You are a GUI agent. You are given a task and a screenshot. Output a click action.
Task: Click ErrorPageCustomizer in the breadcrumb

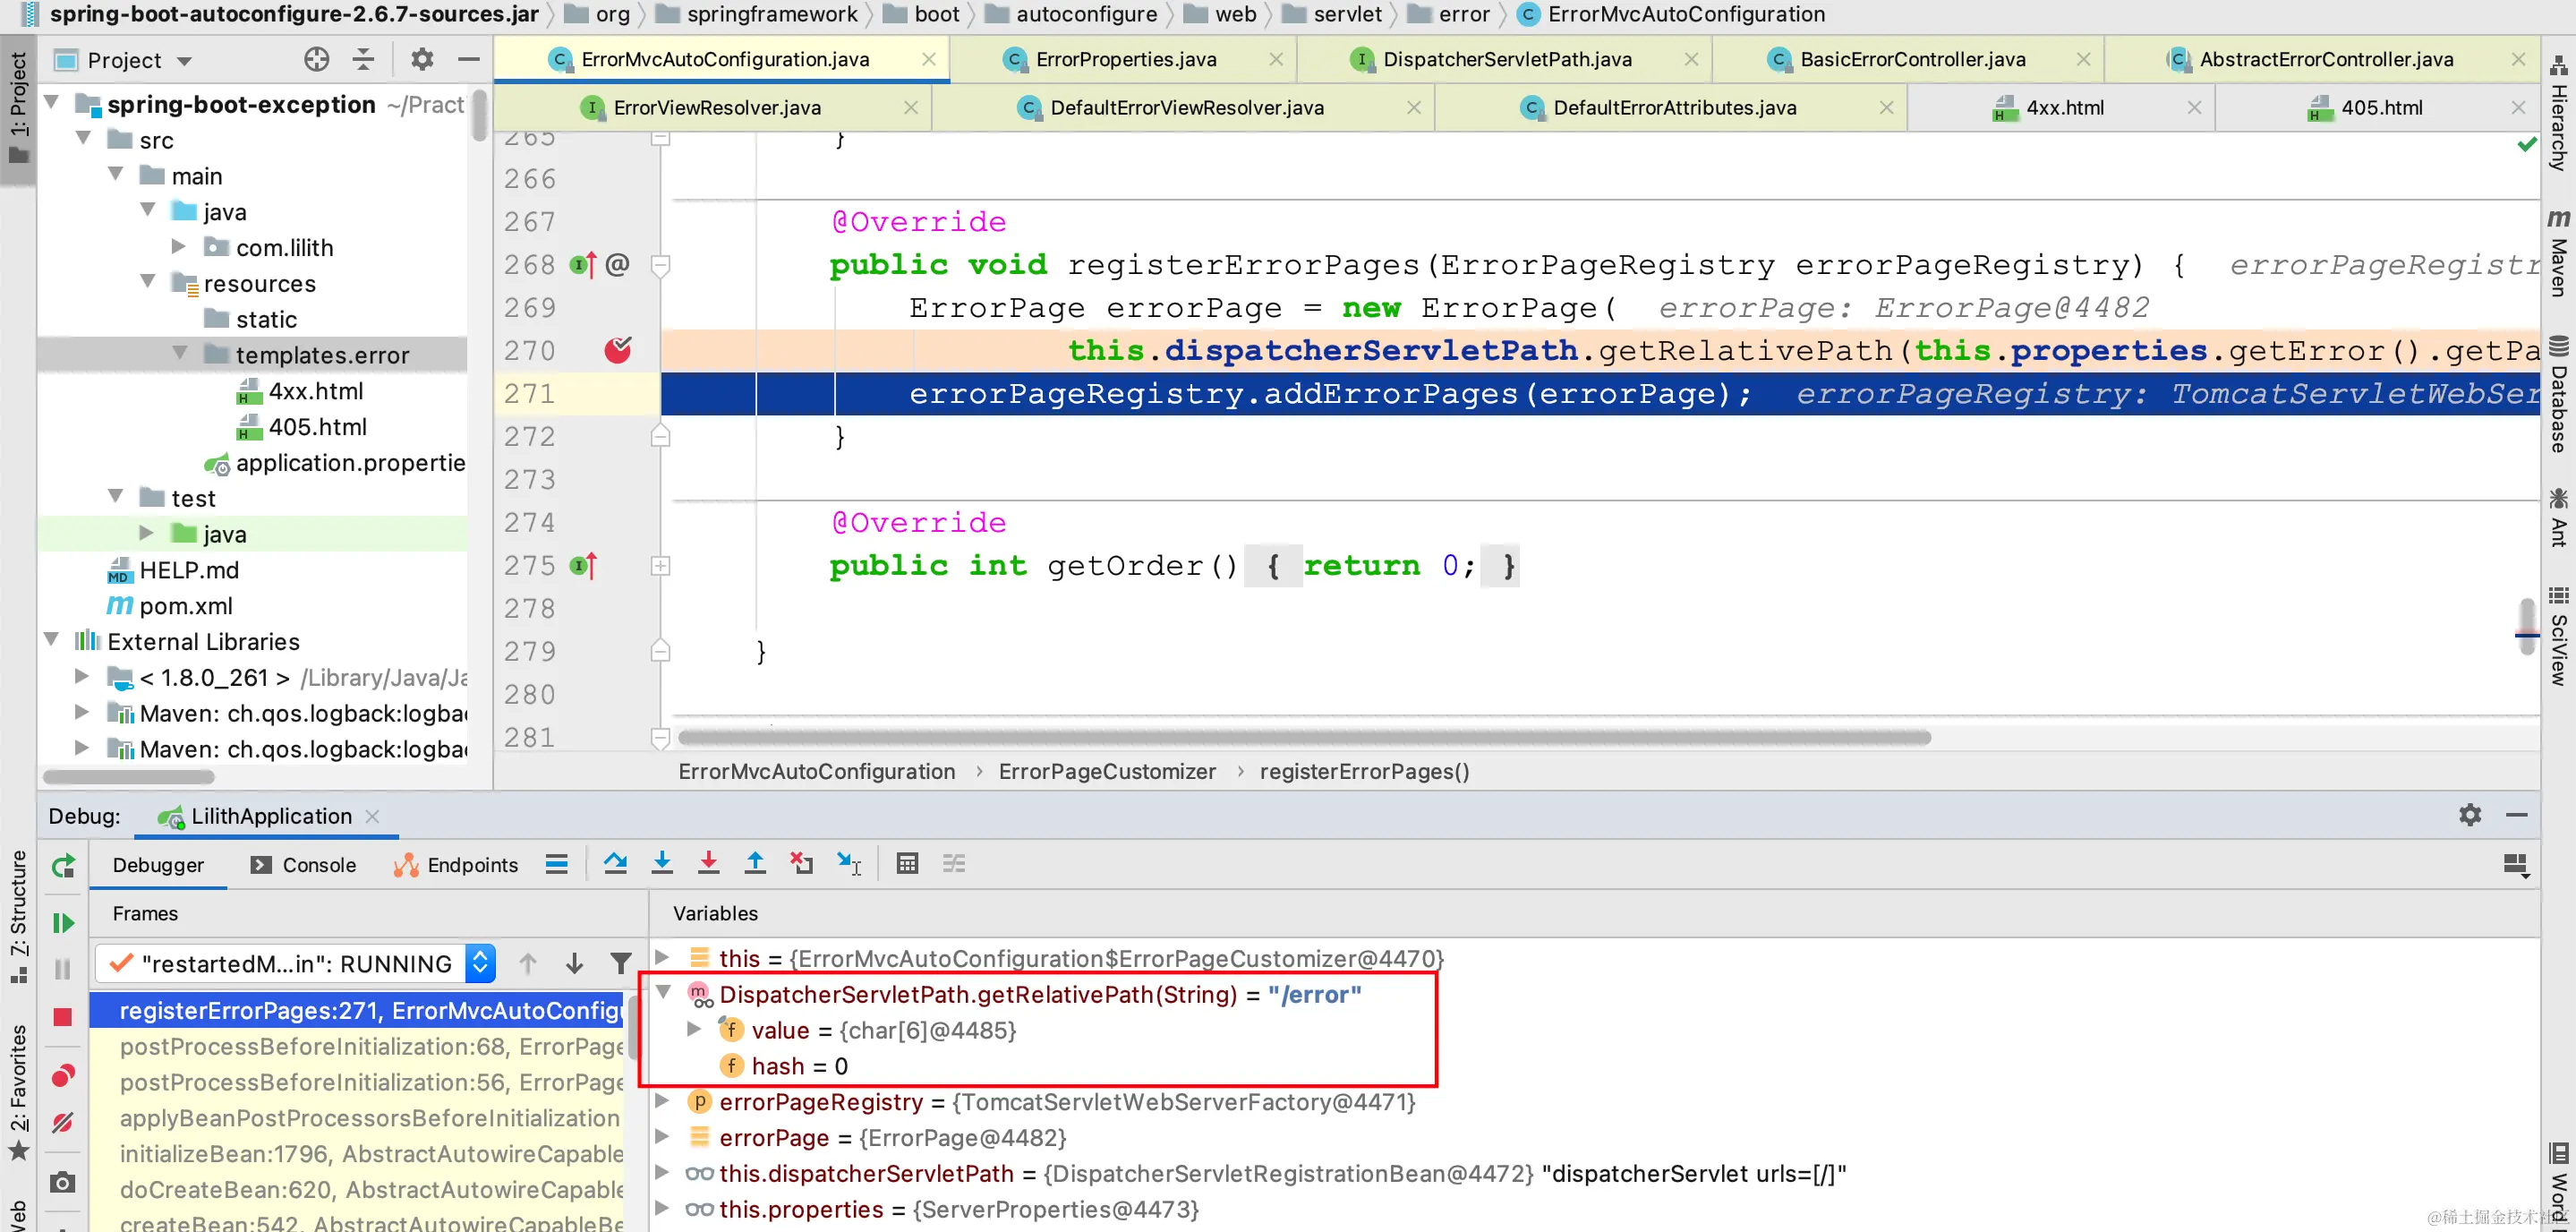click(1107, 772)
